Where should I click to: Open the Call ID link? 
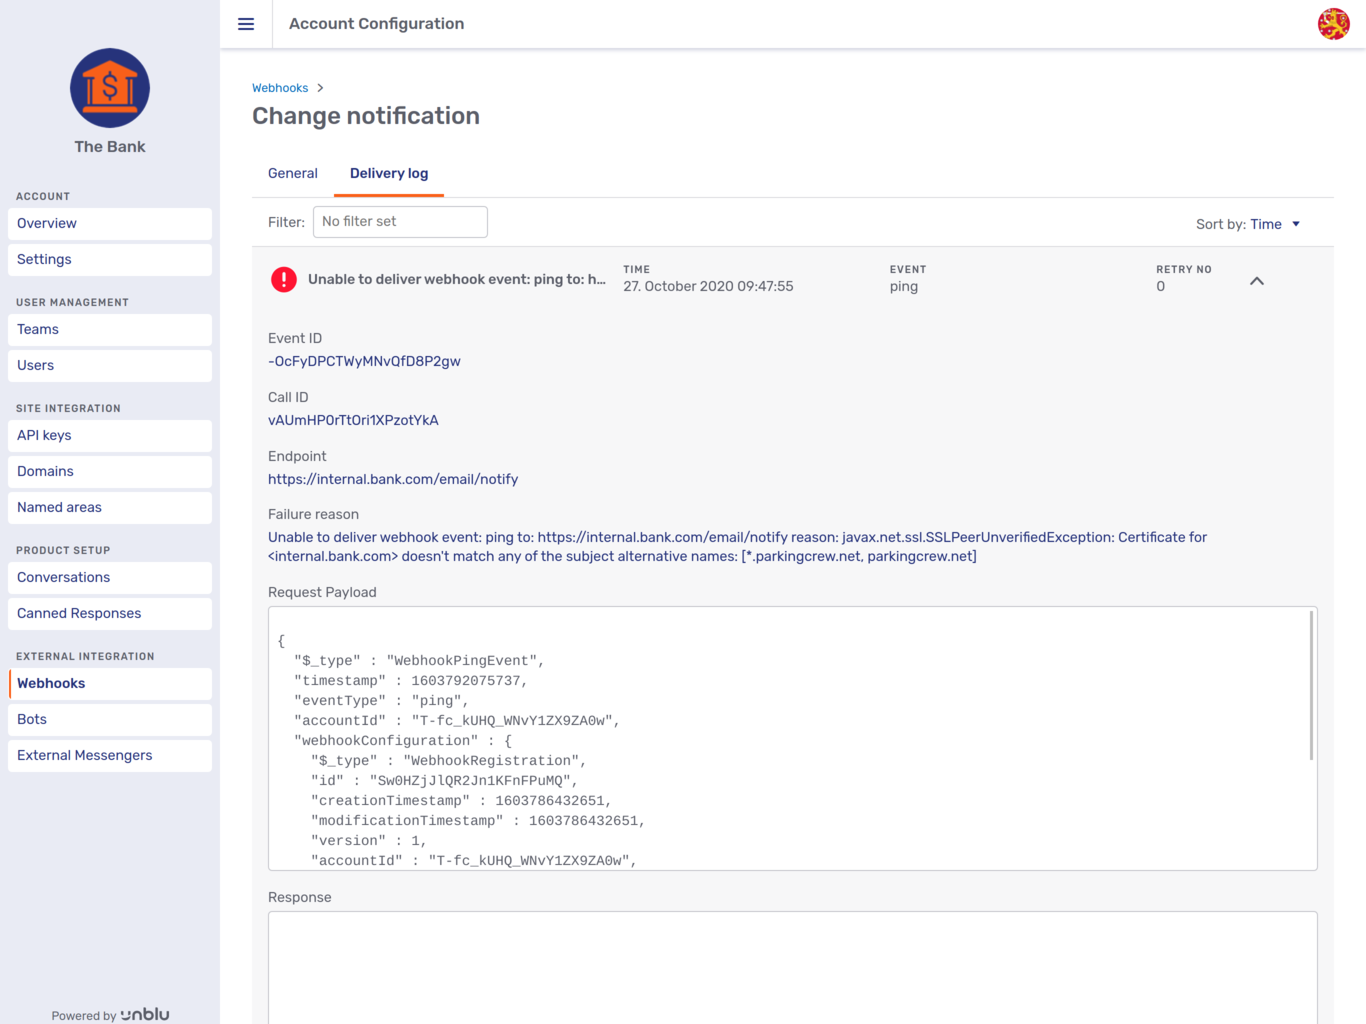pos(353,420)
